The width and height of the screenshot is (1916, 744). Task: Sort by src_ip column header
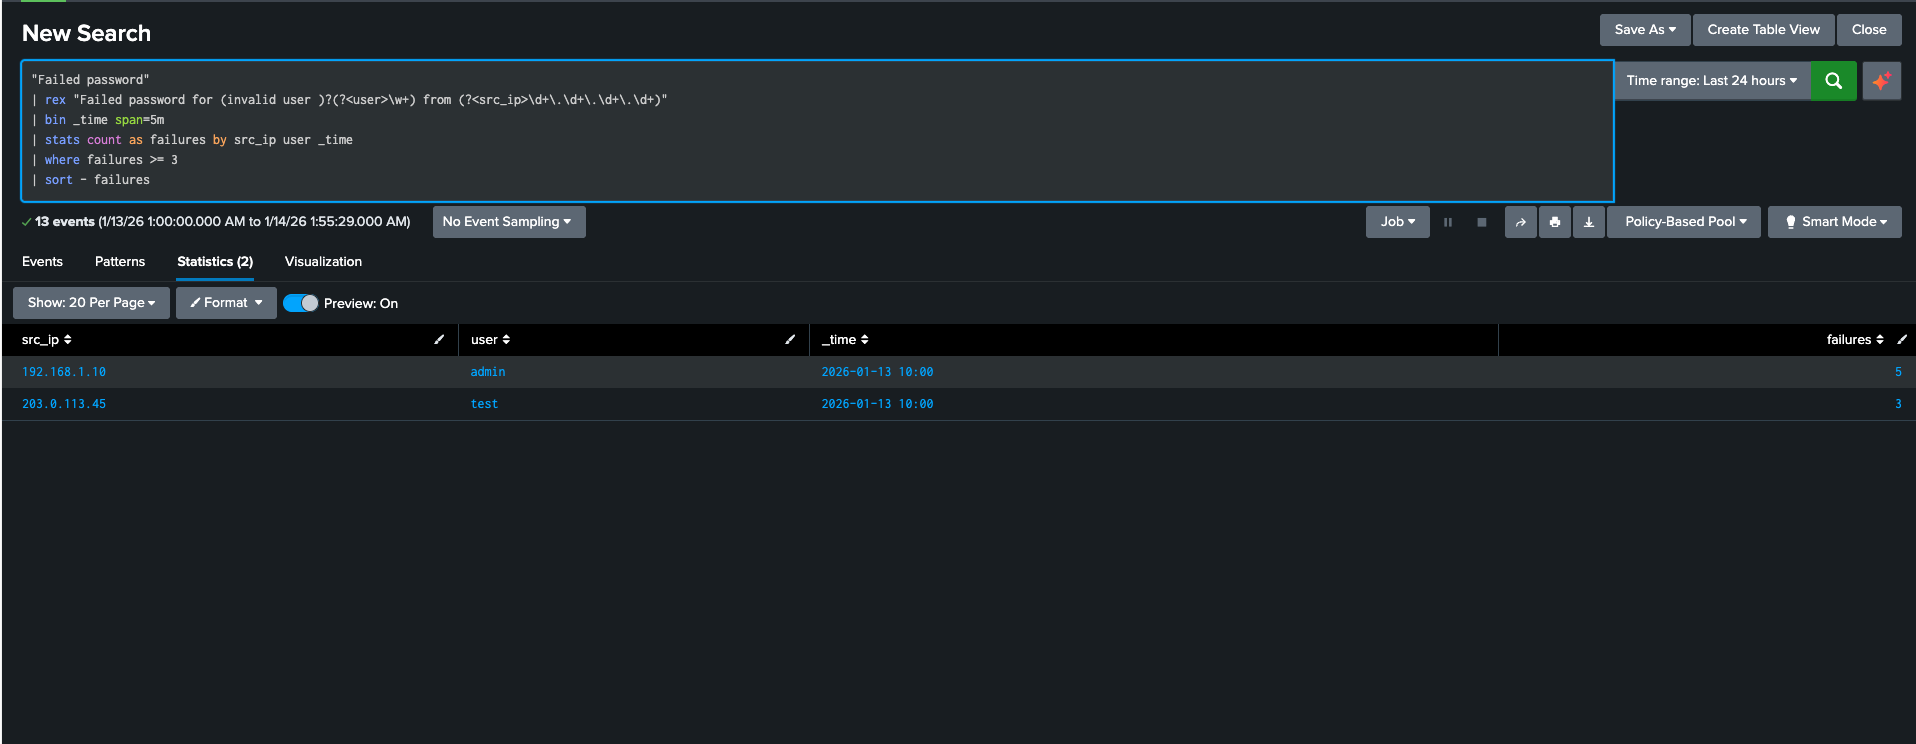pos(47,340)
